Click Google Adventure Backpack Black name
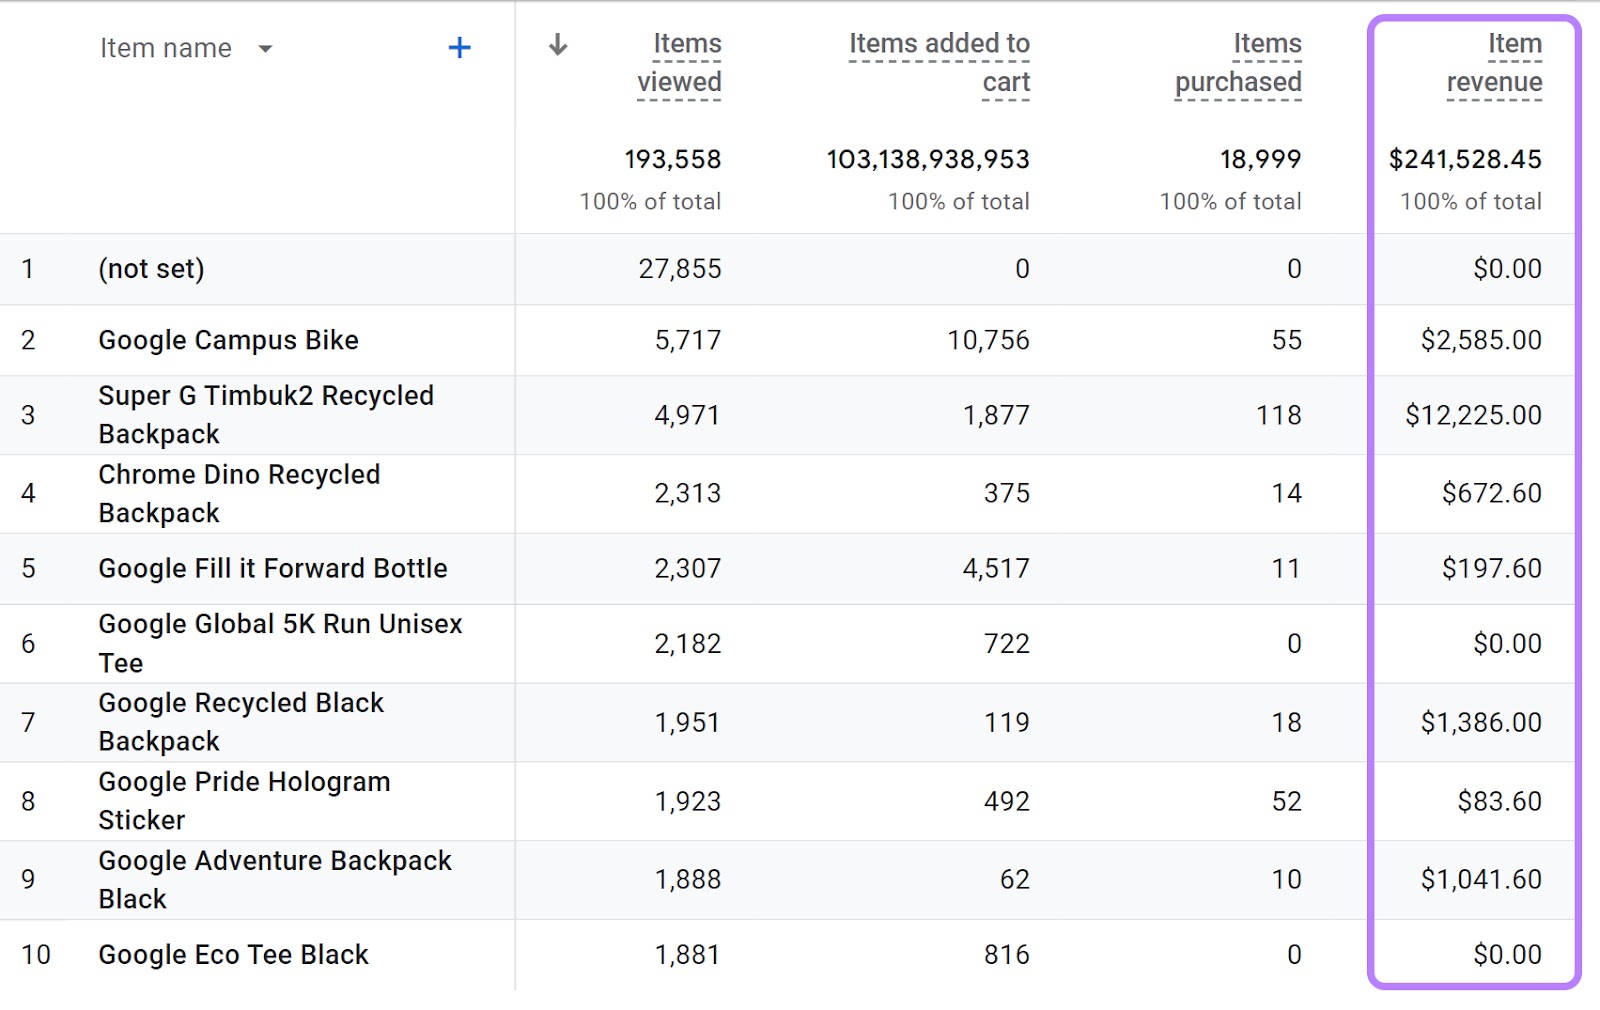The height and width of the screenshot is (1010, 1600). click(x=275, y=879)
